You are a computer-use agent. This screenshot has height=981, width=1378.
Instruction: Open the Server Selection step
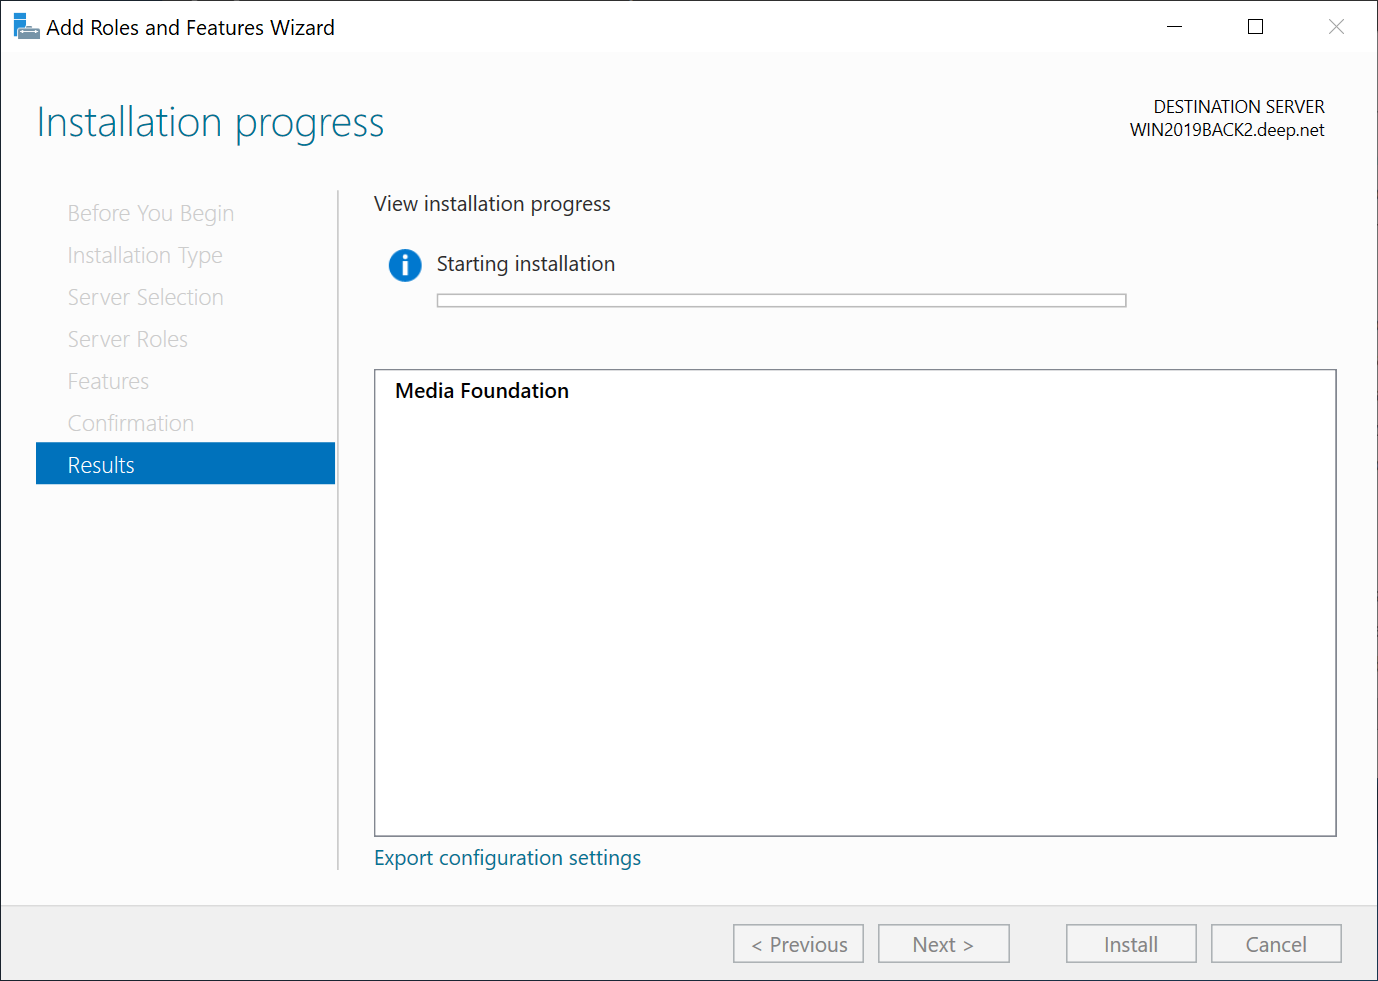pyautogui.click(x=146, y=297)
